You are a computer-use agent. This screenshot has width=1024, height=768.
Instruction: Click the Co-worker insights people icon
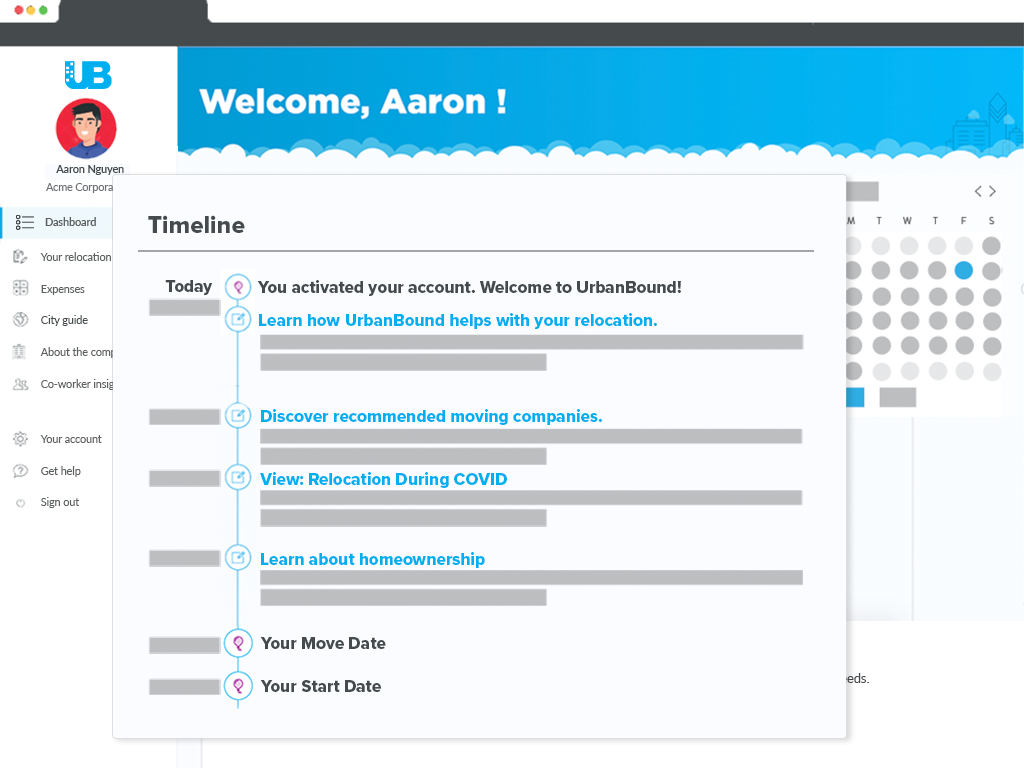click(20, 384)
